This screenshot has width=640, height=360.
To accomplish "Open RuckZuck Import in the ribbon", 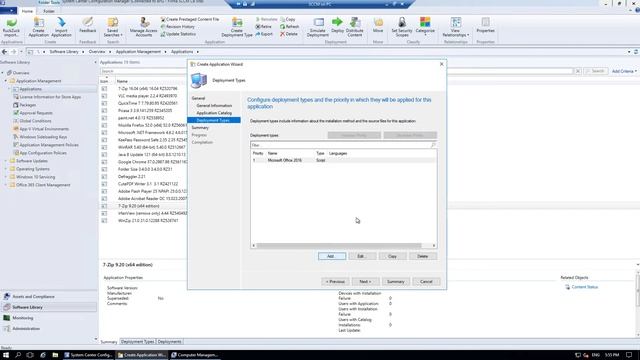I will point(11,27).
